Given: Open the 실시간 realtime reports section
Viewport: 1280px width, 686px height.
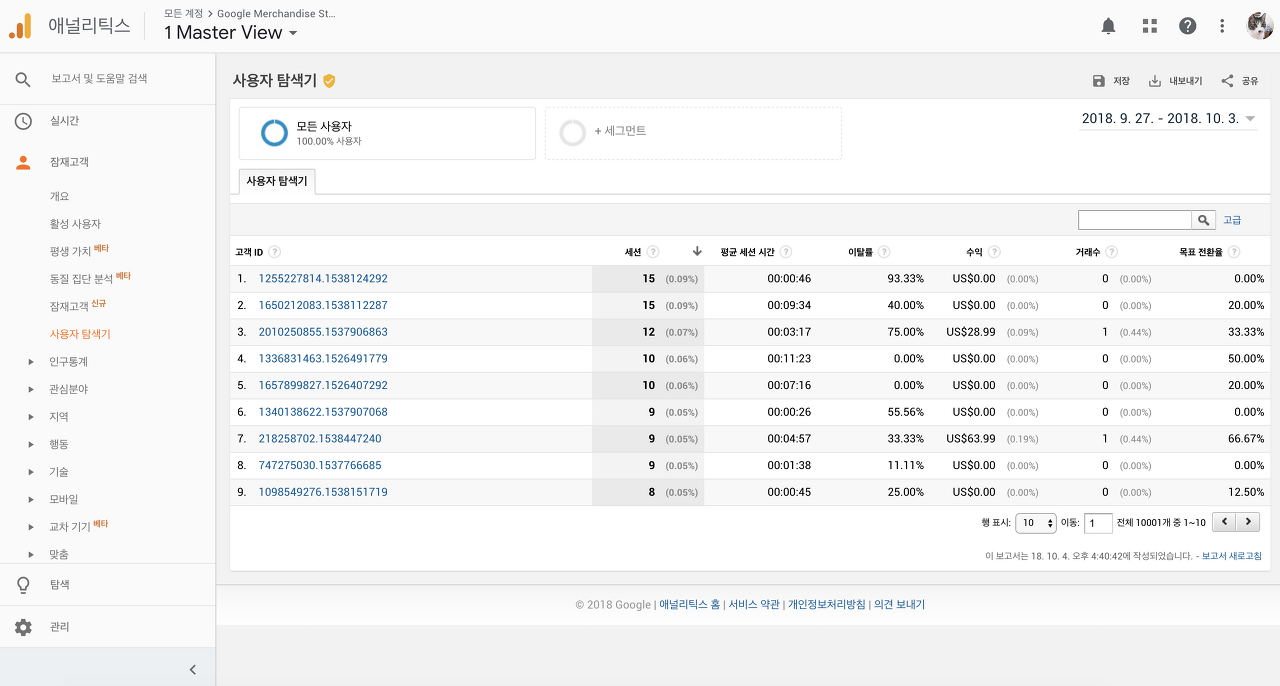Looking at the screenshot, I should [x=64, y=121].
